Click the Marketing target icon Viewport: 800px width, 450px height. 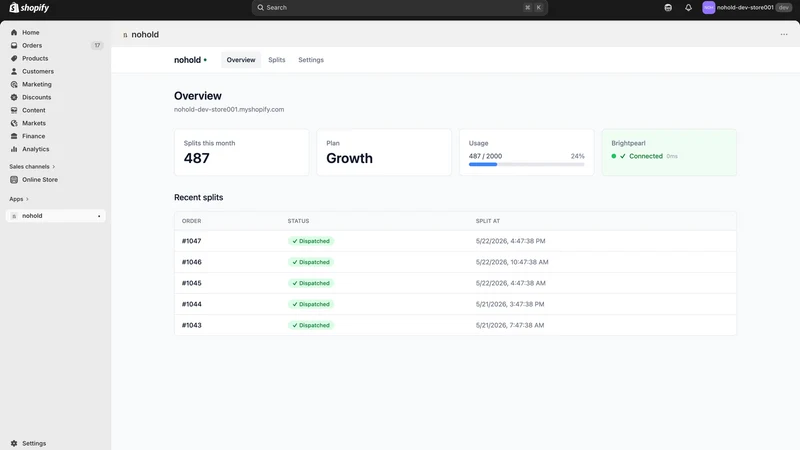click(x=14, y=84)
